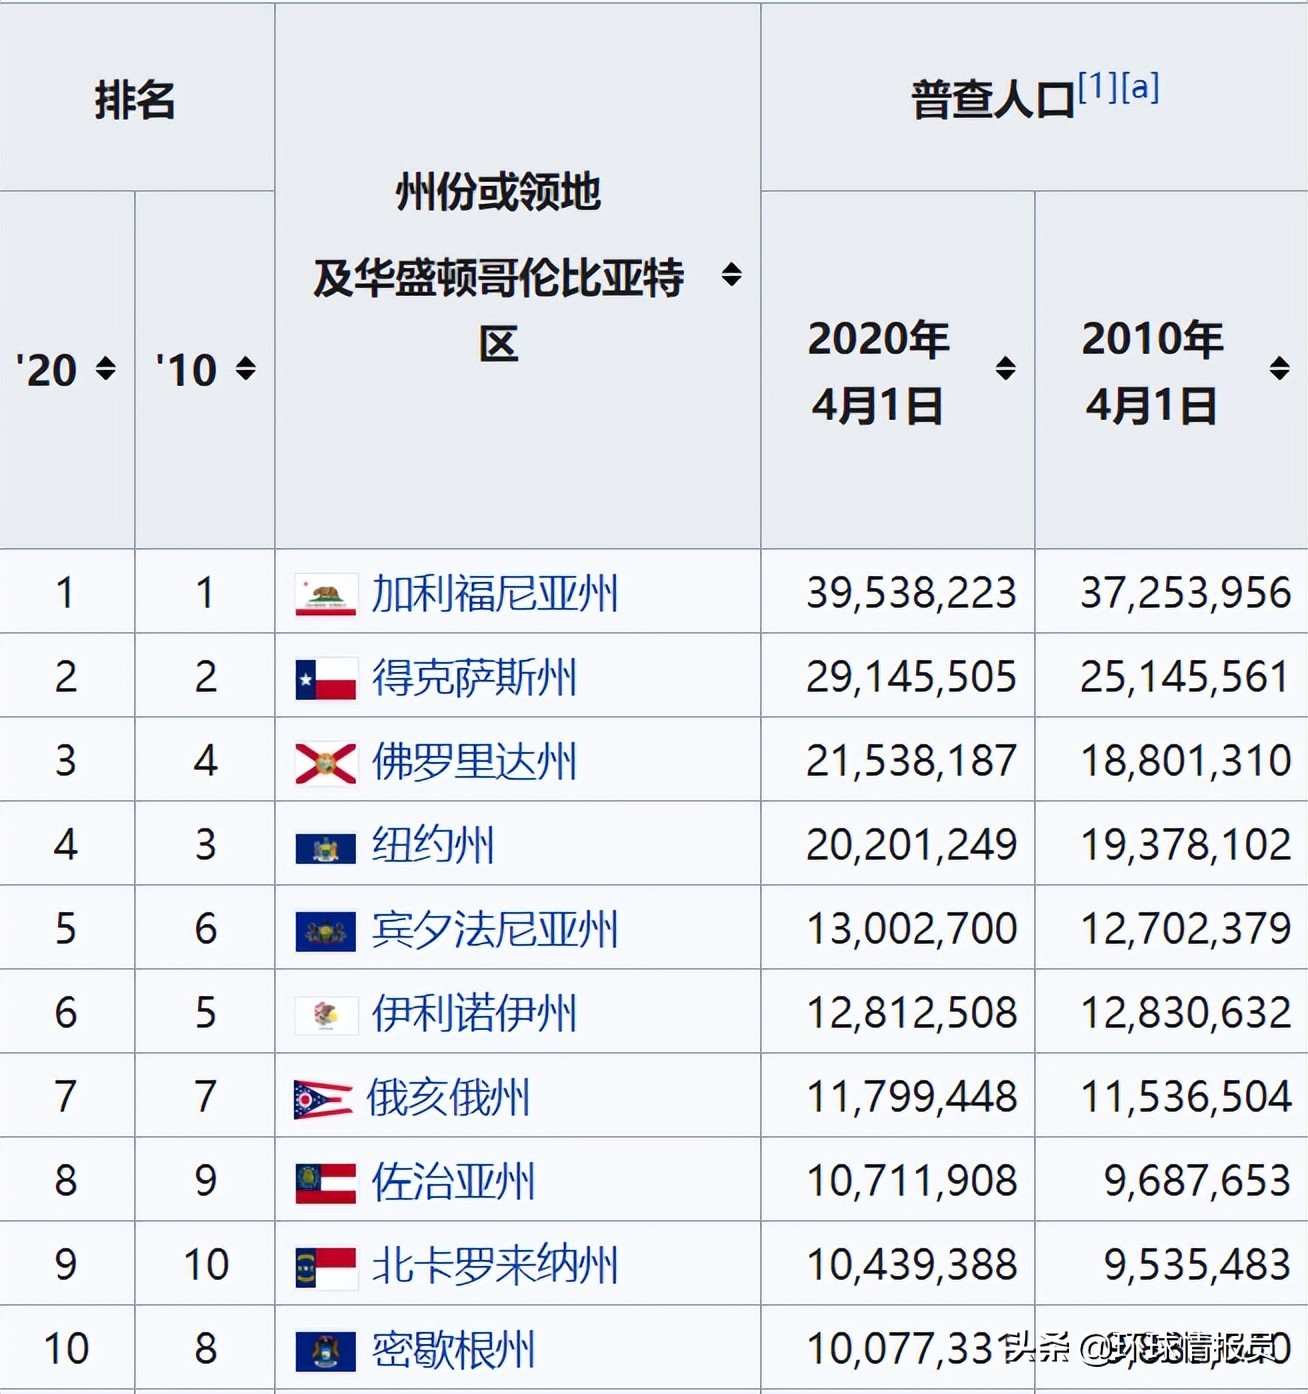The image size is (1308, 1394).
Task: Click the sort arrow on the 州份或领地 column
Action: point(733,270)
